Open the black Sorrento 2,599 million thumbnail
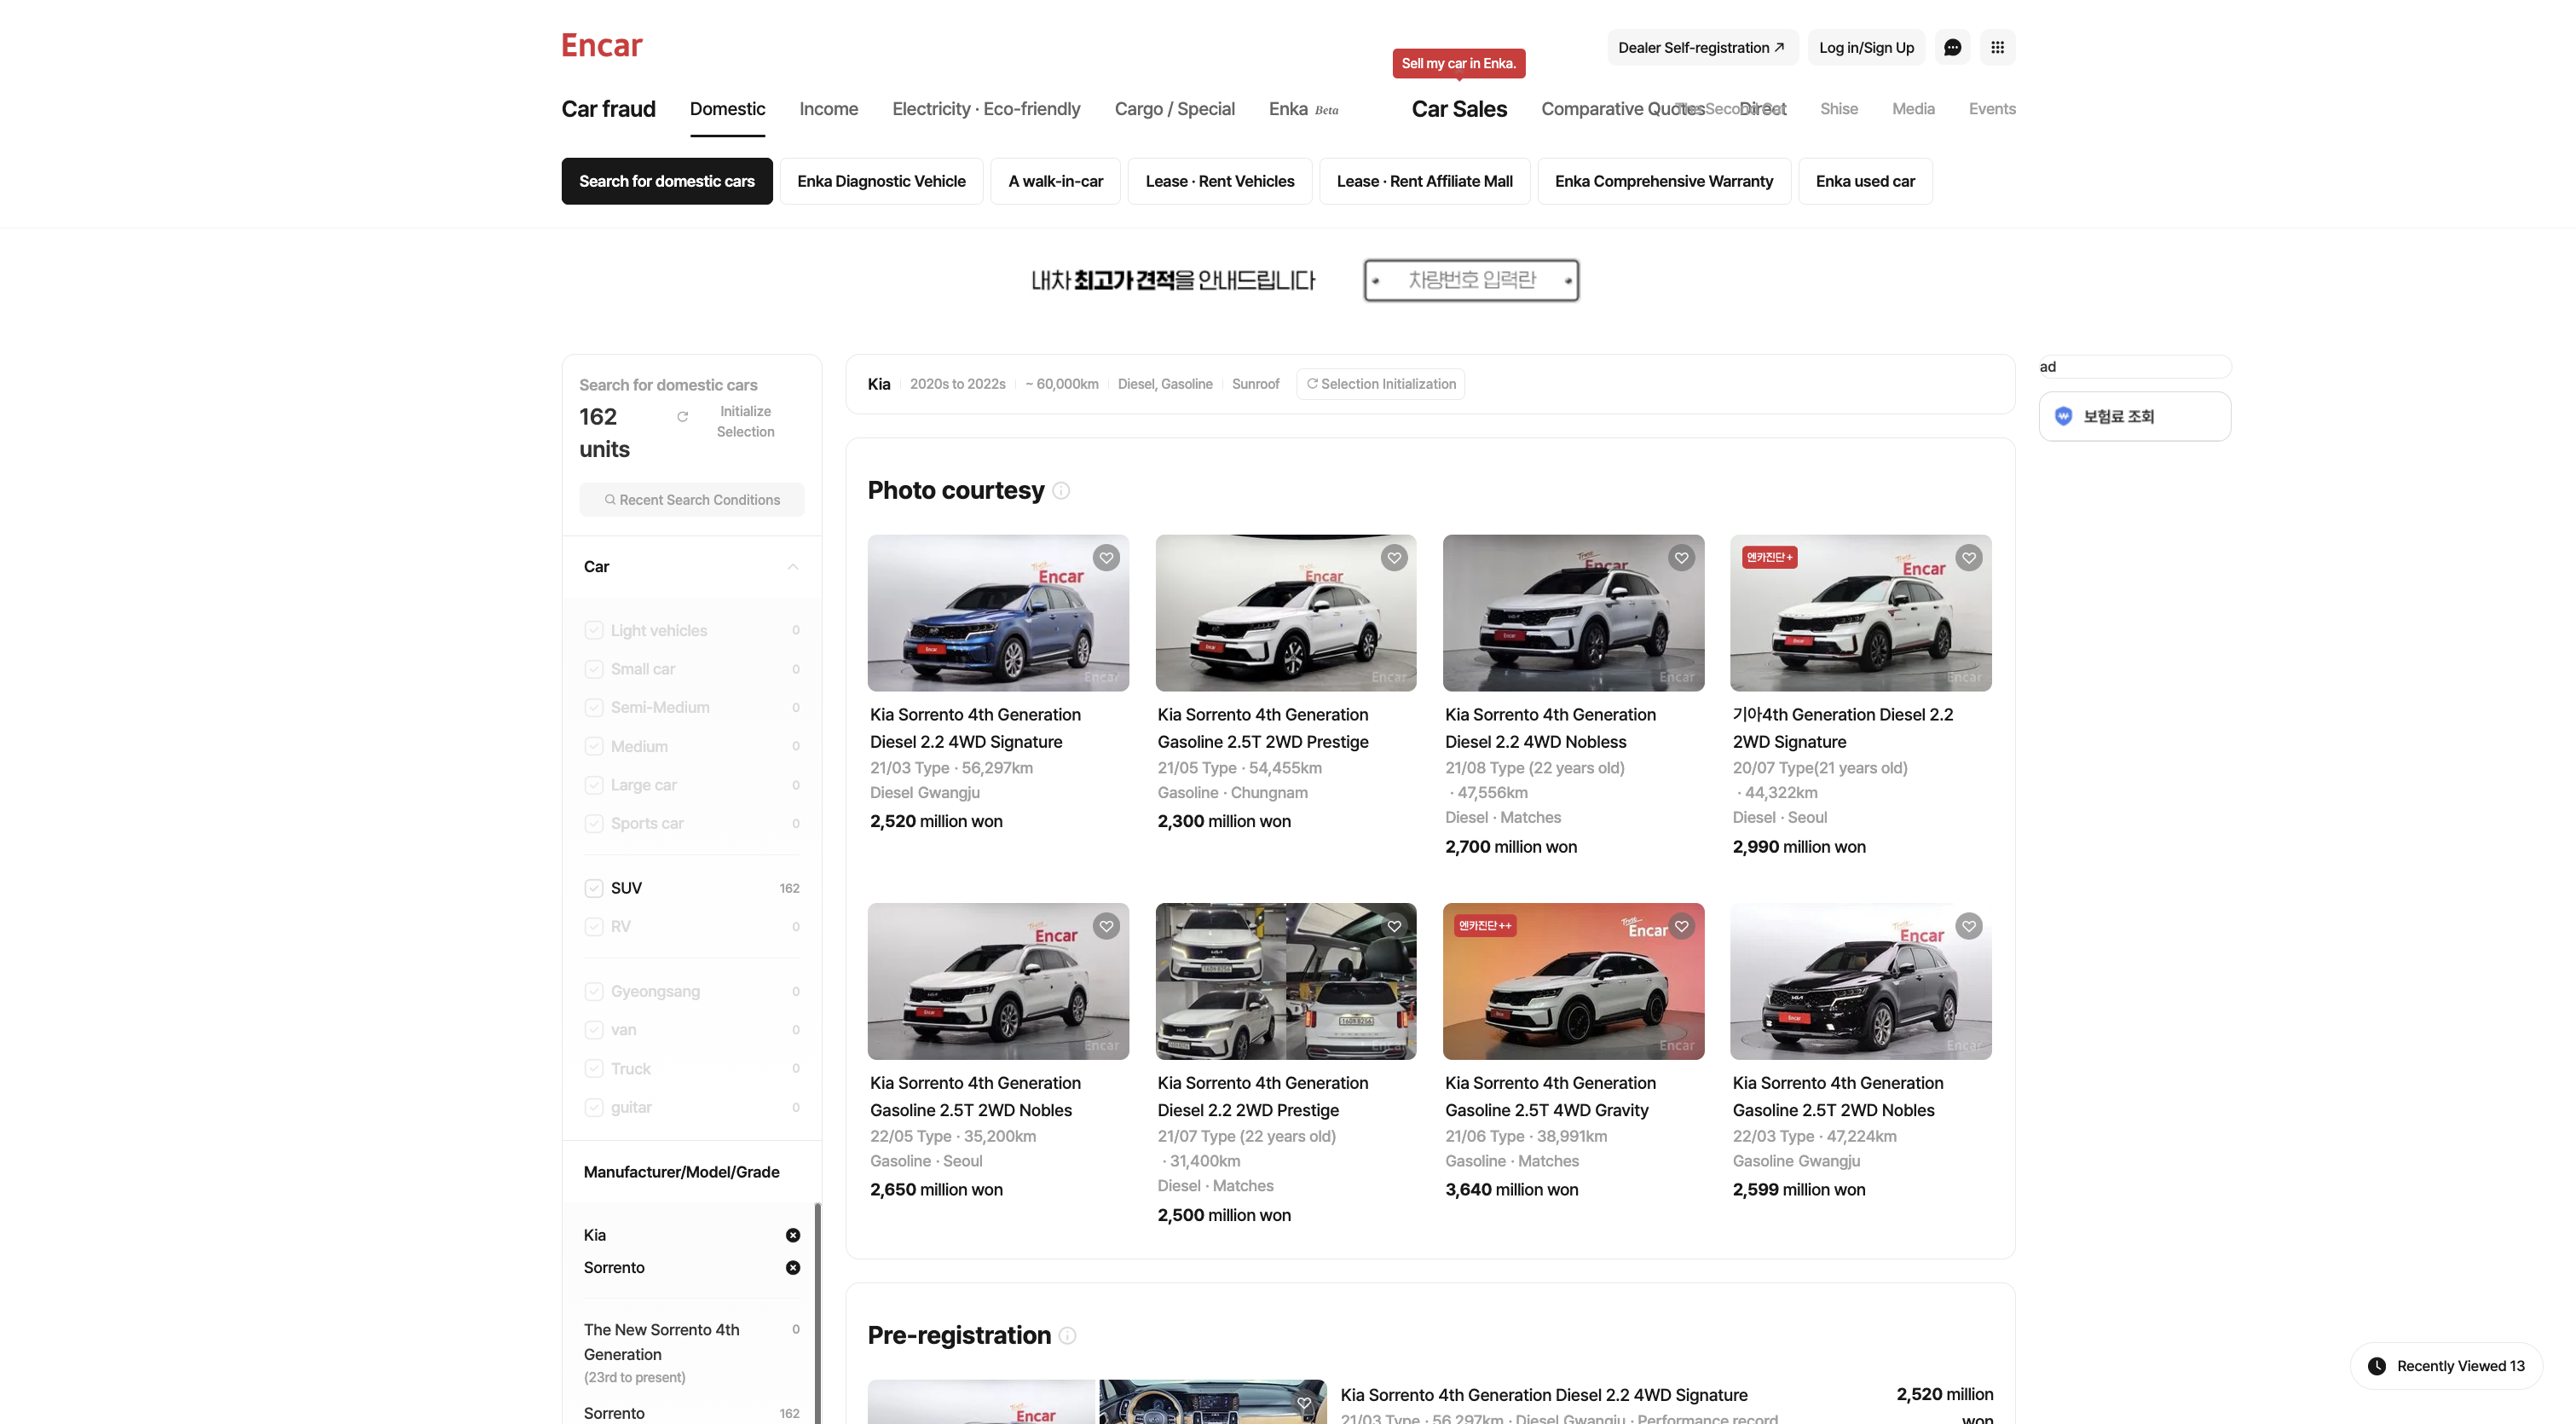Image resolution: width=2576 pixels, height=1424 pixels. [1860, 981]
